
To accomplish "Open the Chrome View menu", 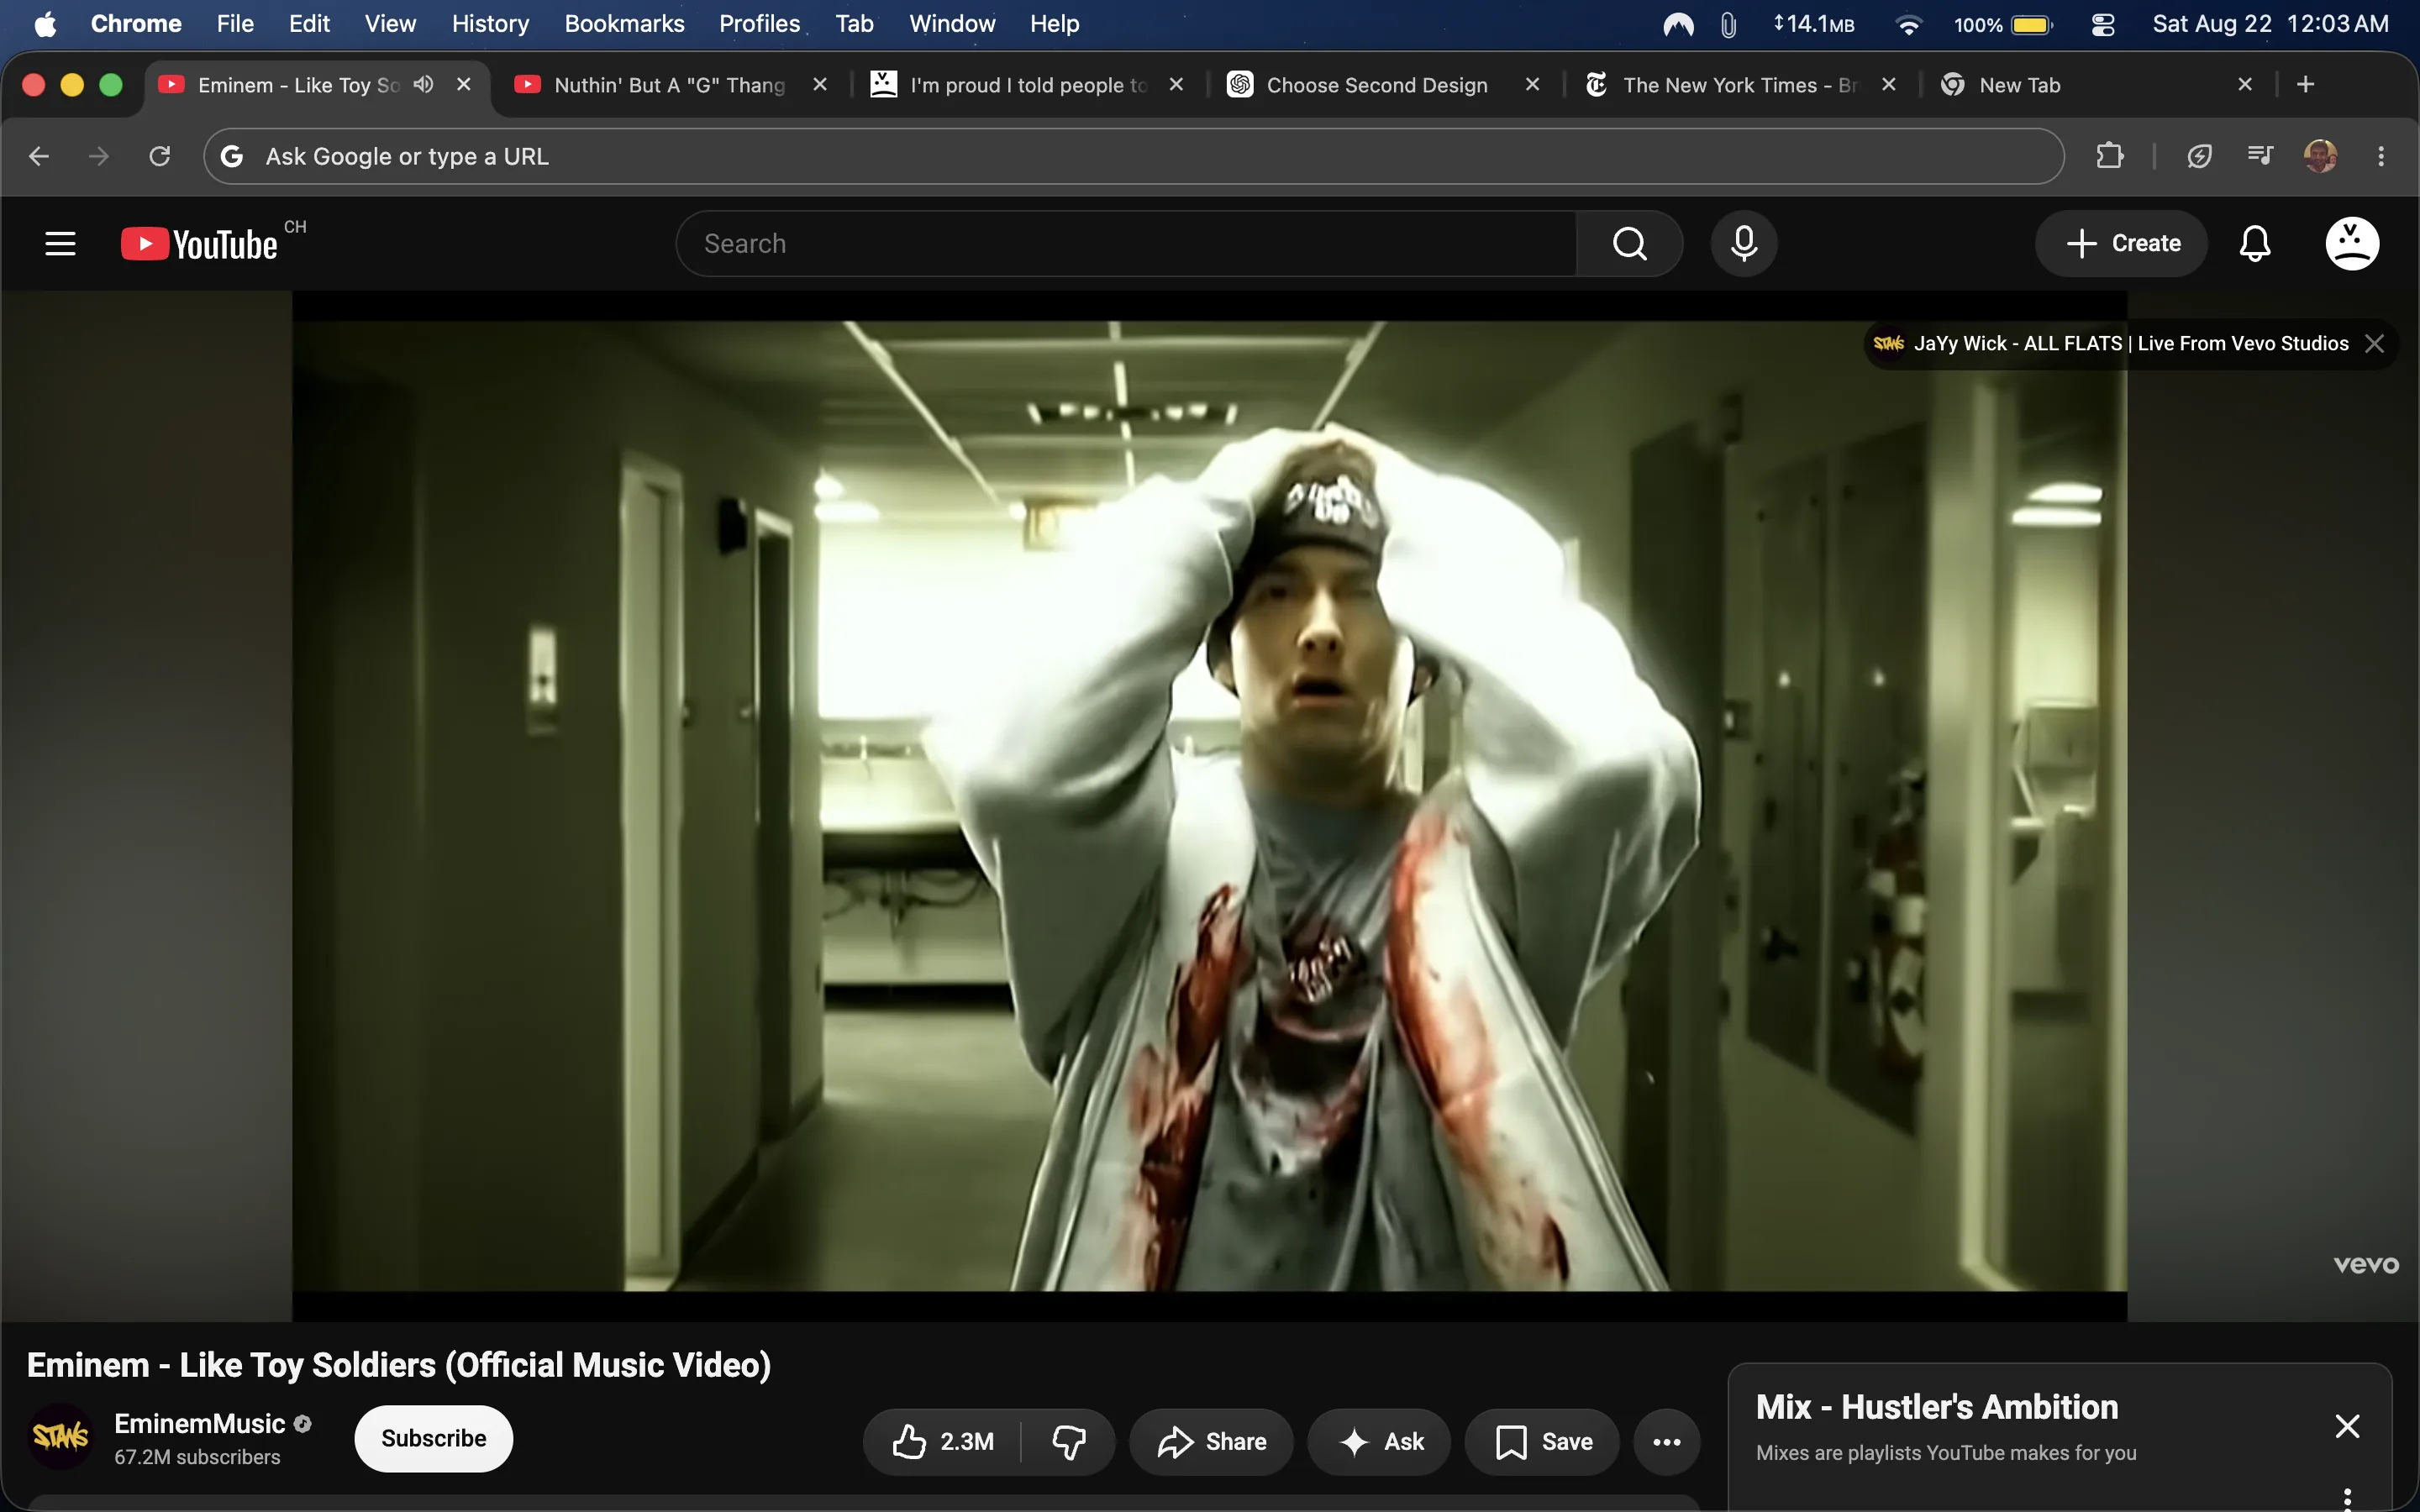I will click(x=390, y=24).
